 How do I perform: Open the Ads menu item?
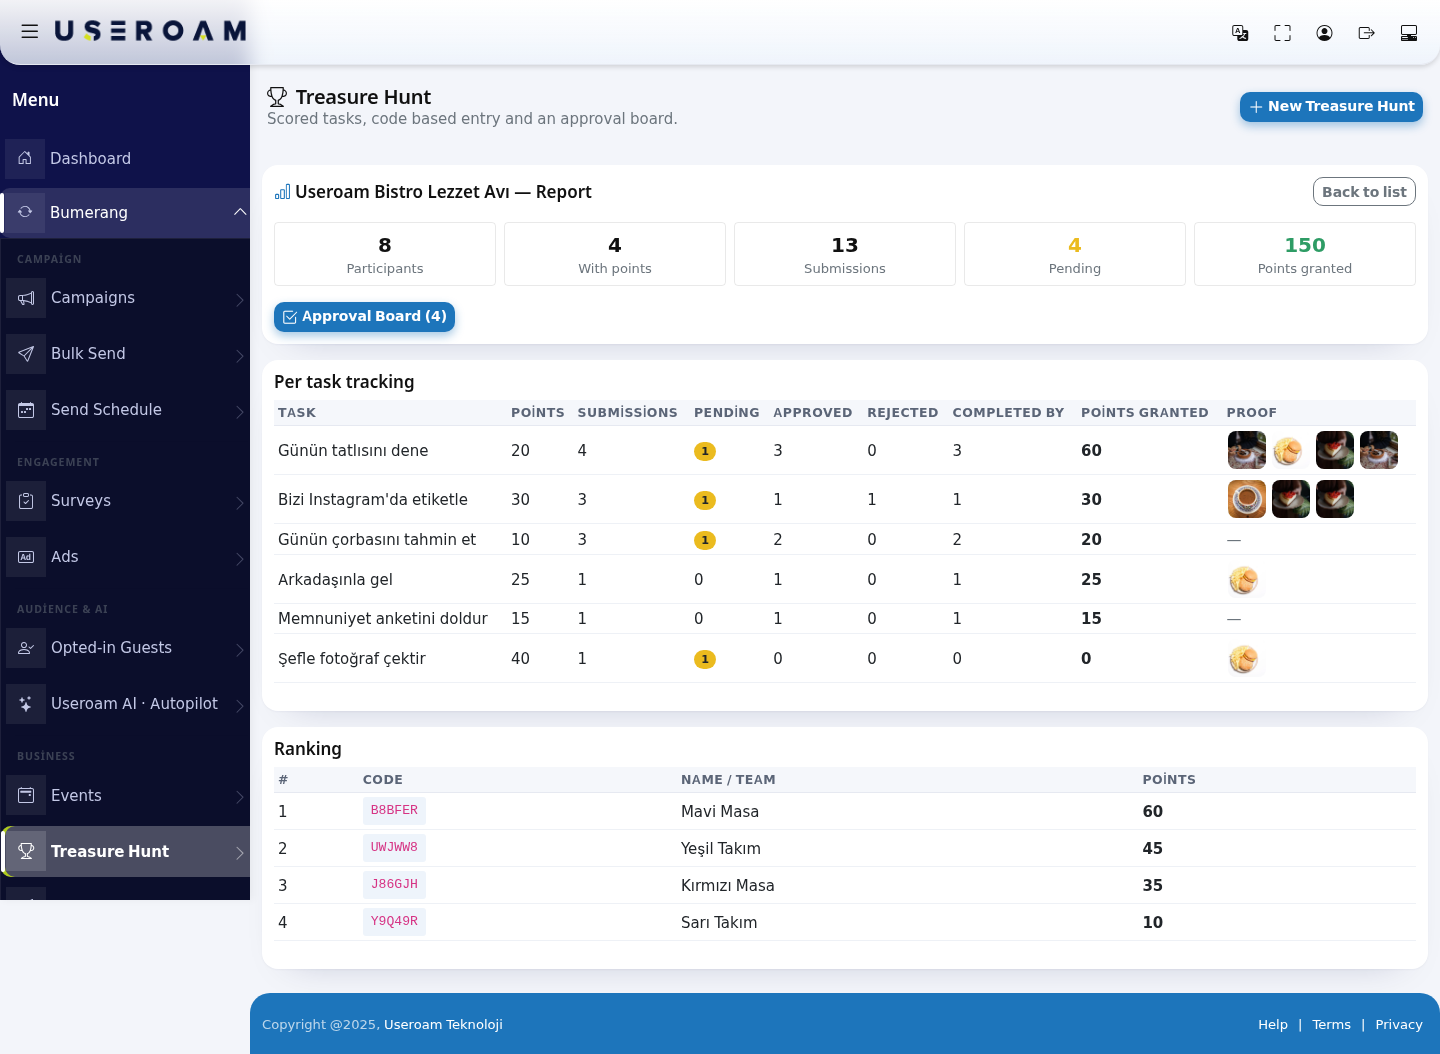125,557
